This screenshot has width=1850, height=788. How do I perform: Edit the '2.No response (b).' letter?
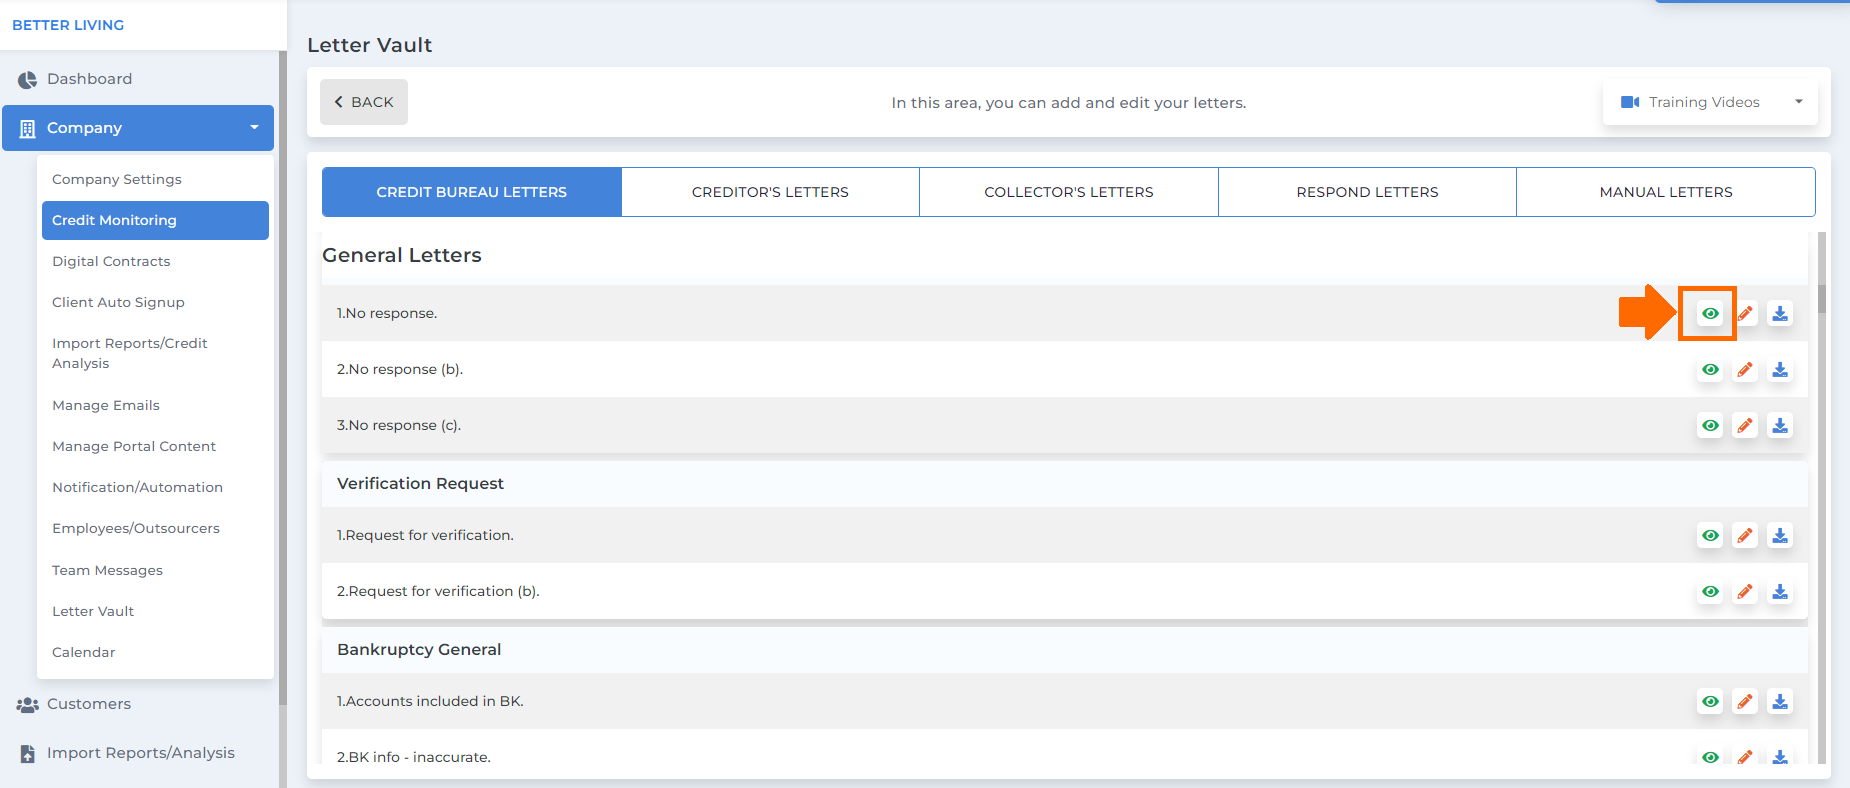click(1745, 369)
